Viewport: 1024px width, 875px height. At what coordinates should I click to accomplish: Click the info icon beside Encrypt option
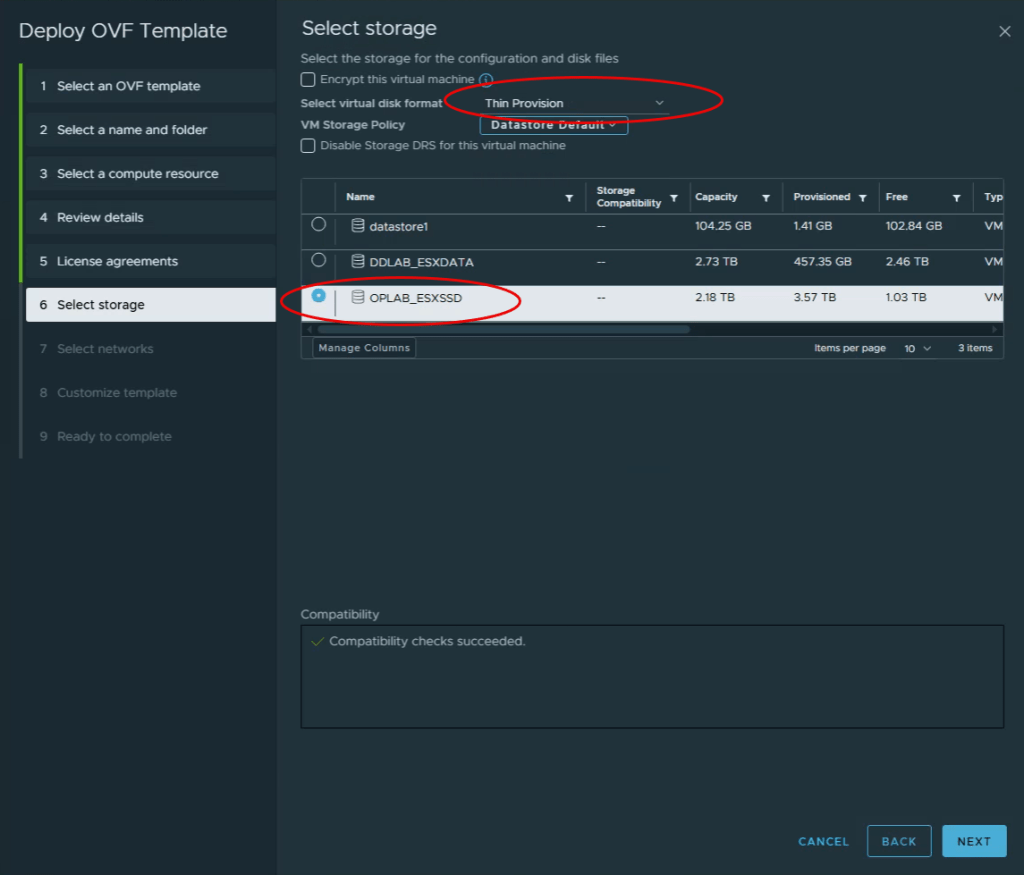(486, 80)
